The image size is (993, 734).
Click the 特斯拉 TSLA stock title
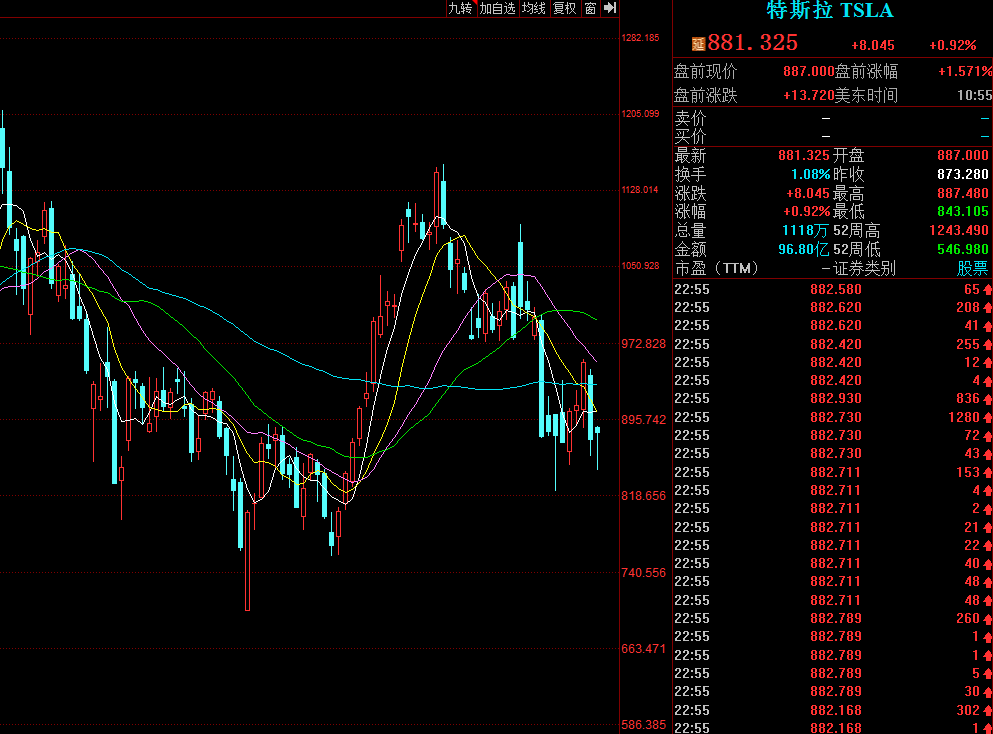click(x=830, y=10)
